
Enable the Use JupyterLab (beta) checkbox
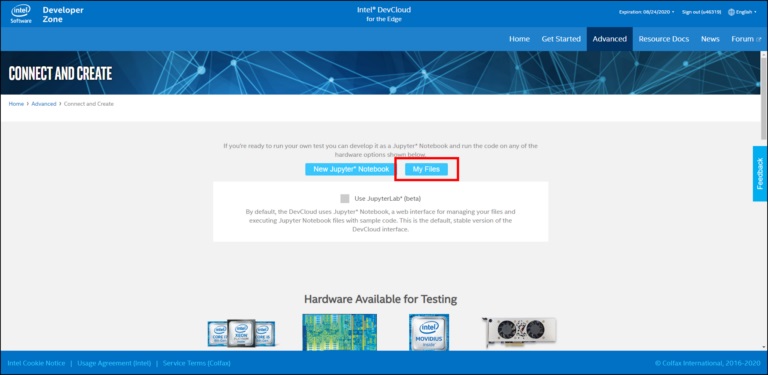[345, 198]
